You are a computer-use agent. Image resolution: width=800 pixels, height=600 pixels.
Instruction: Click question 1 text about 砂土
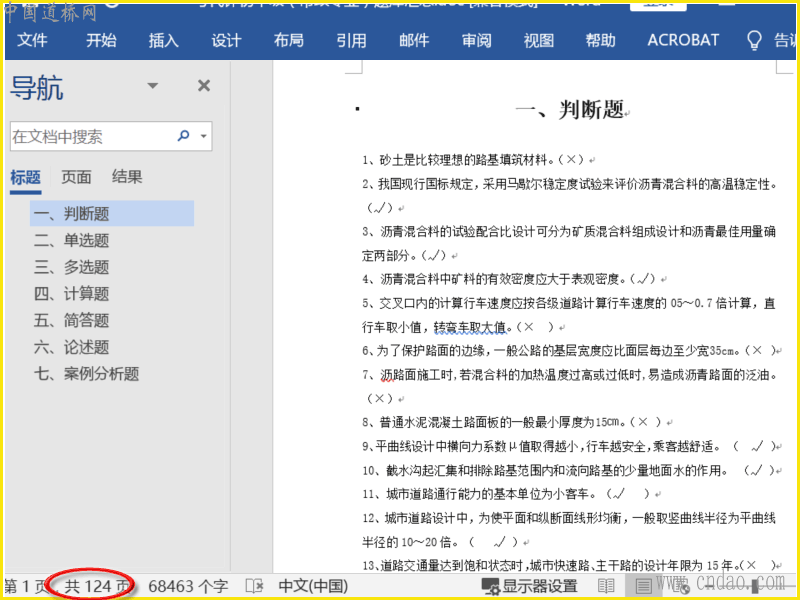[473, 160]
